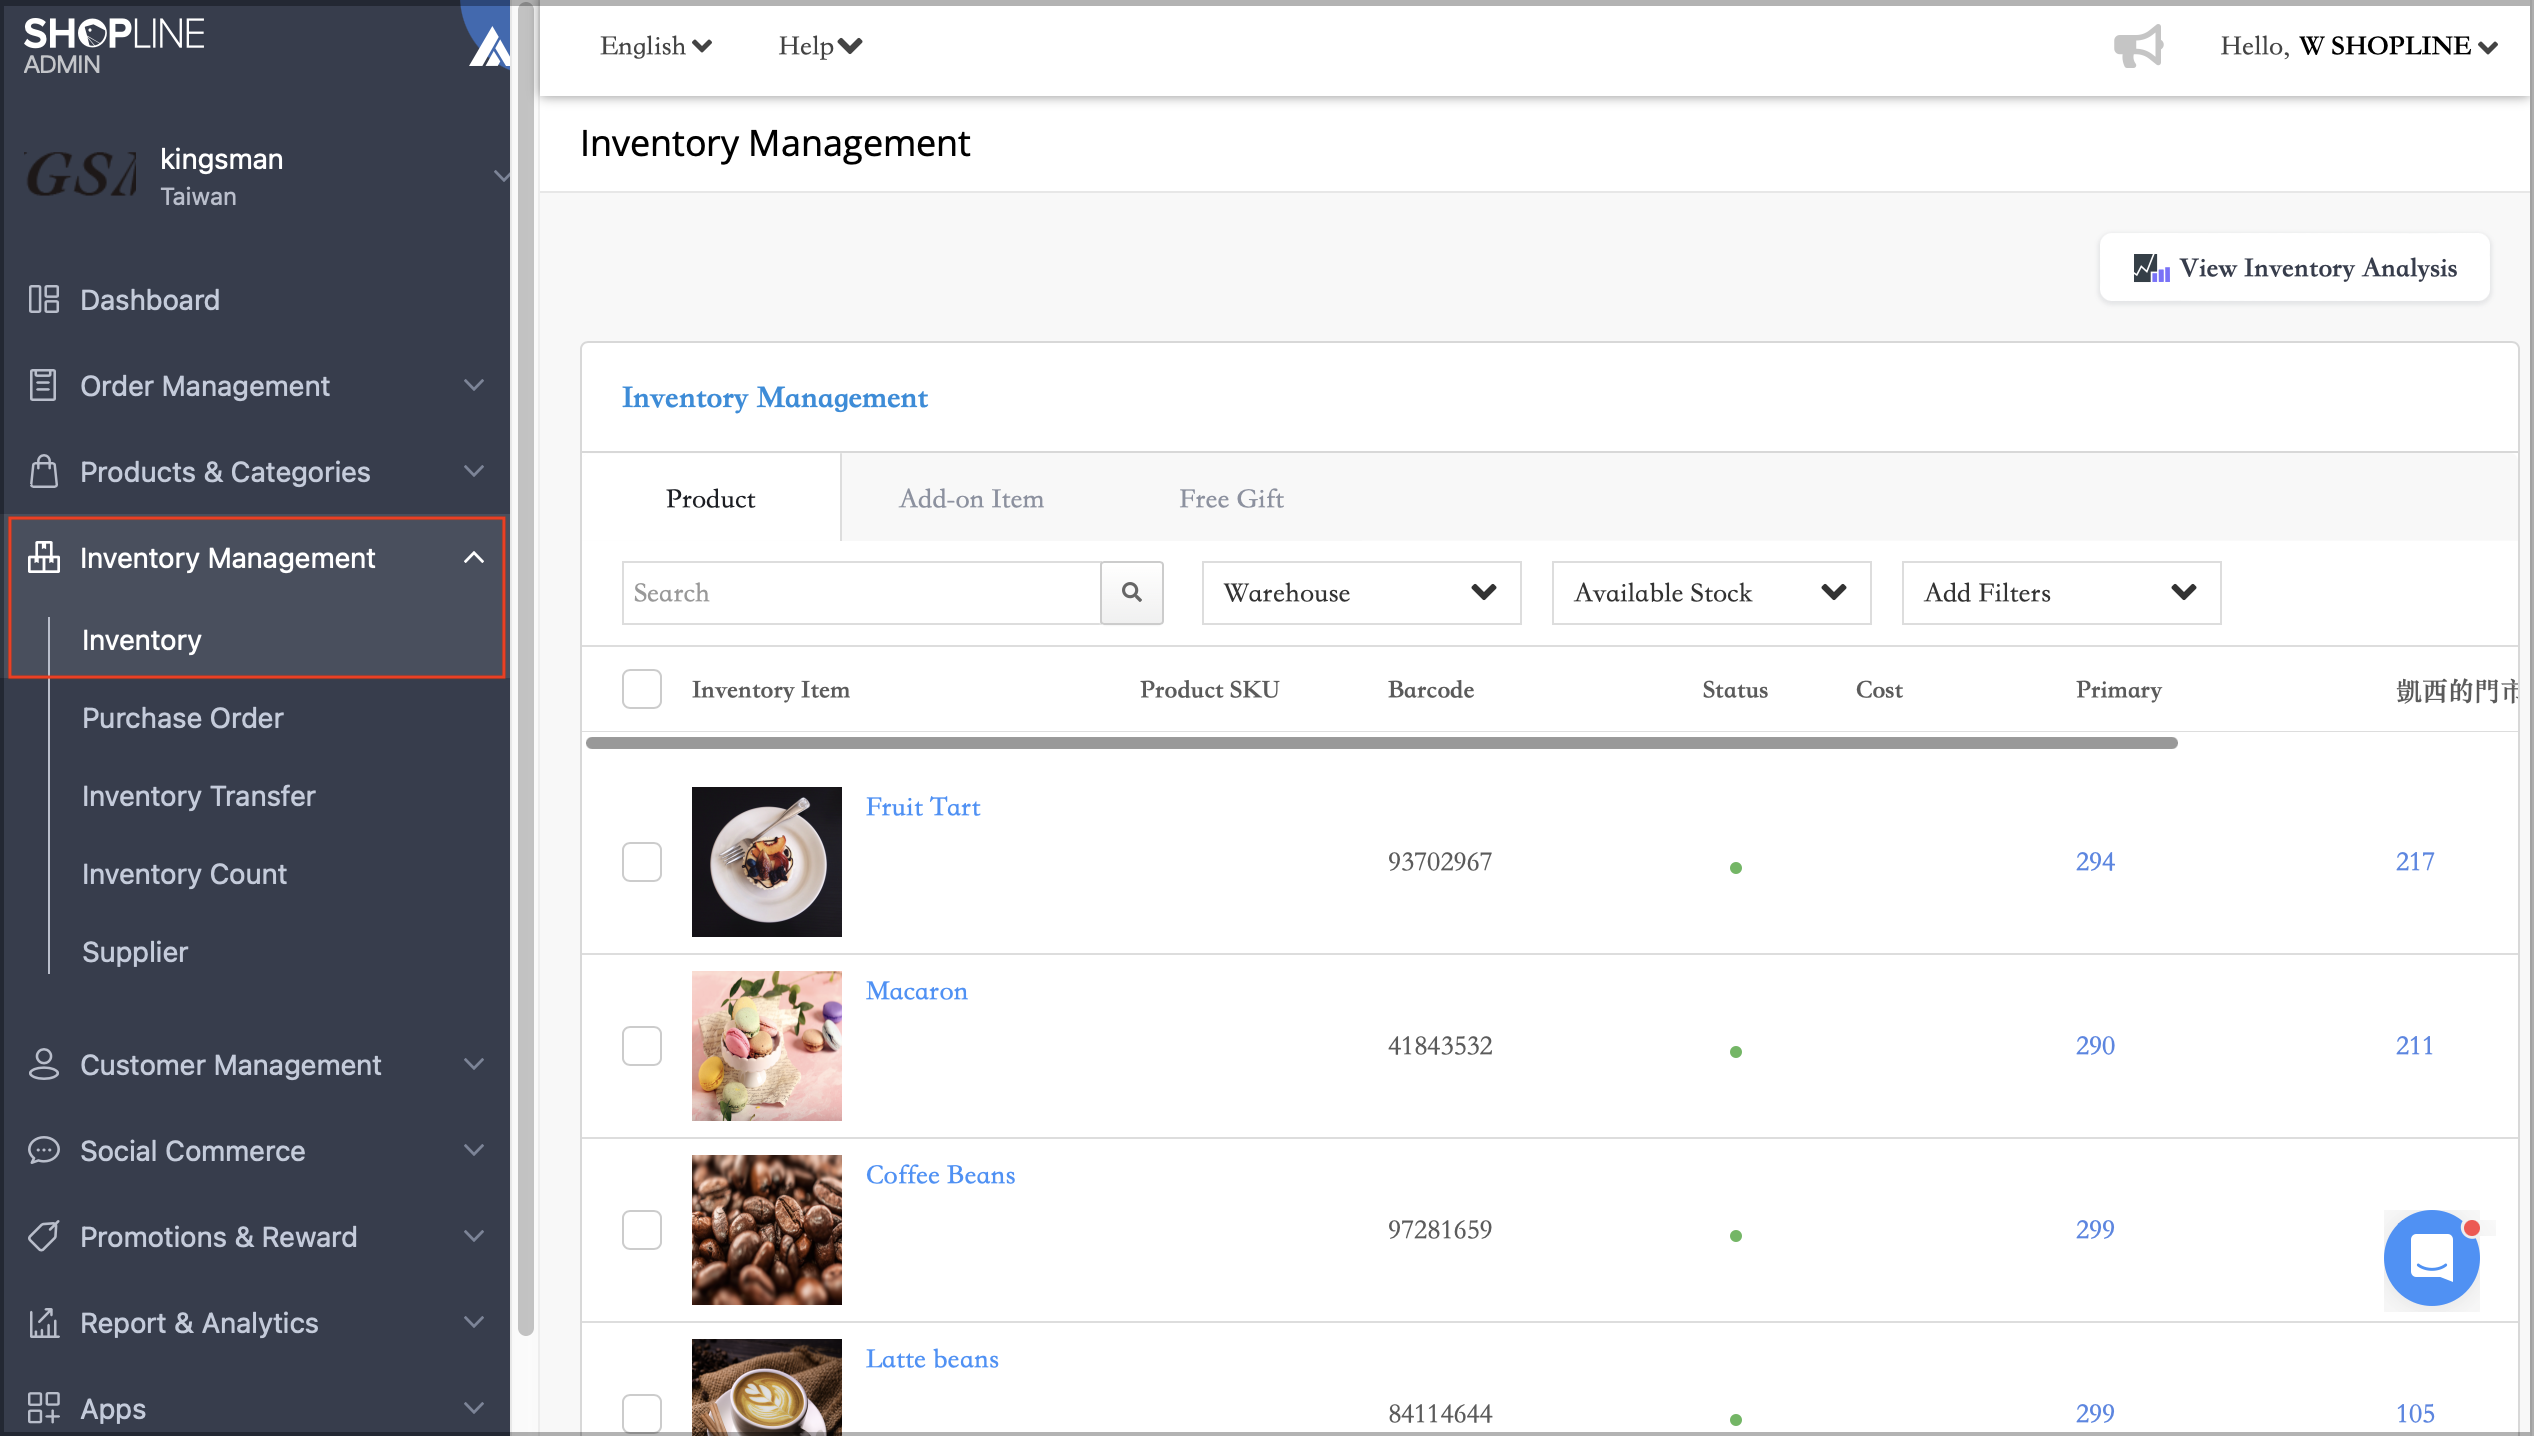The height and width of the screenshot is (1436, 2534).
Task: Switch to the Add-on Item tab
Action: coord(970,498)
